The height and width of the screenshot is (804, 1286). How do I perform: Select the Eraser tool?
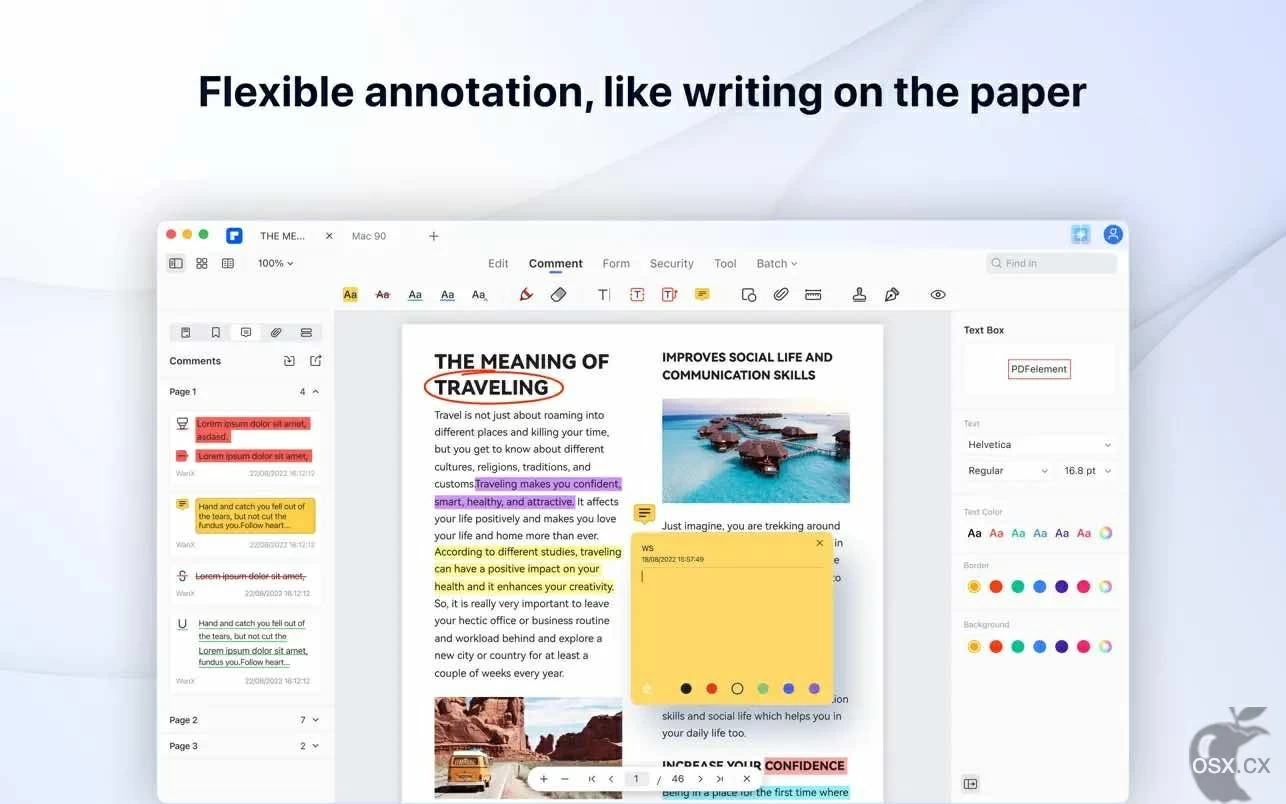click(x=559, y=294)
